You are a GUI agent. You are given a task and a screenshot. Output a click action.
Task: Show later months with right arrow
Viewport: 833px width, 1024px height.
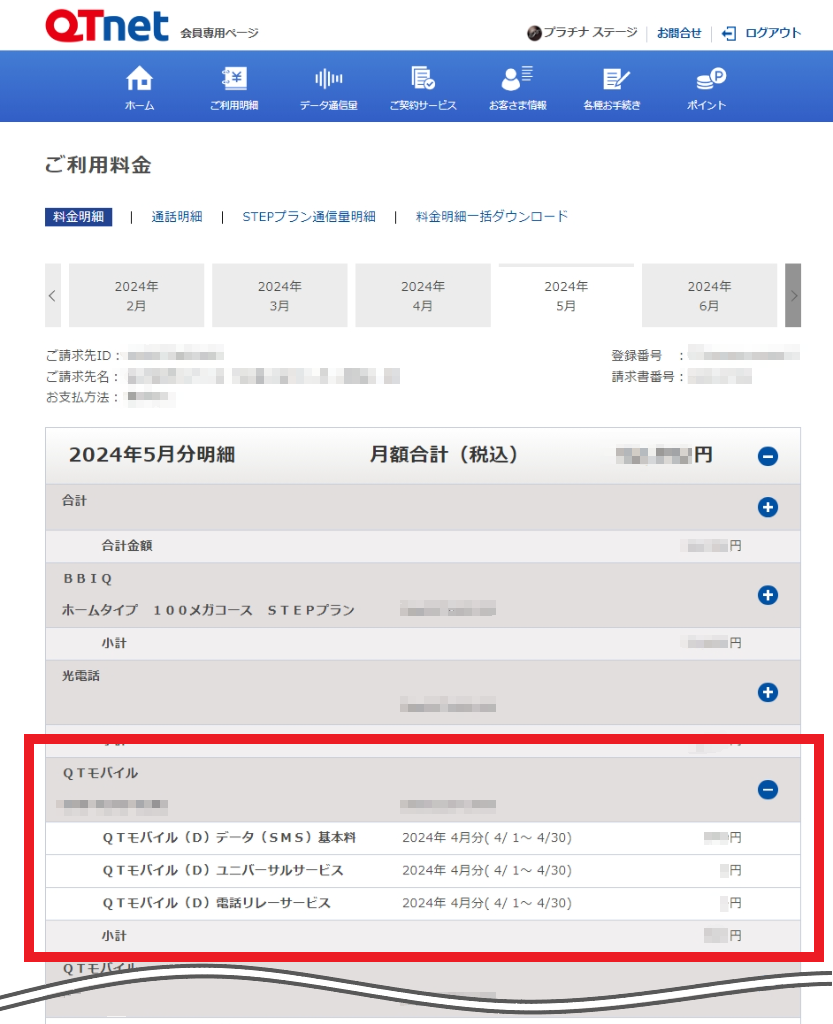coord(793,295)
